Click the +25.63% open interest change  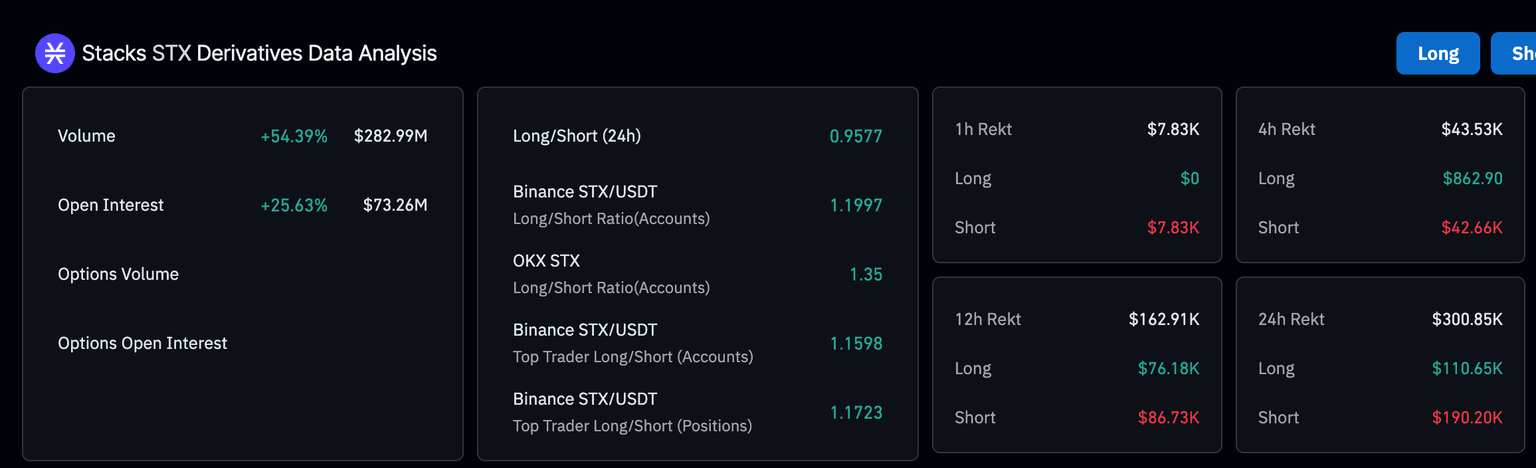point(294,205)
